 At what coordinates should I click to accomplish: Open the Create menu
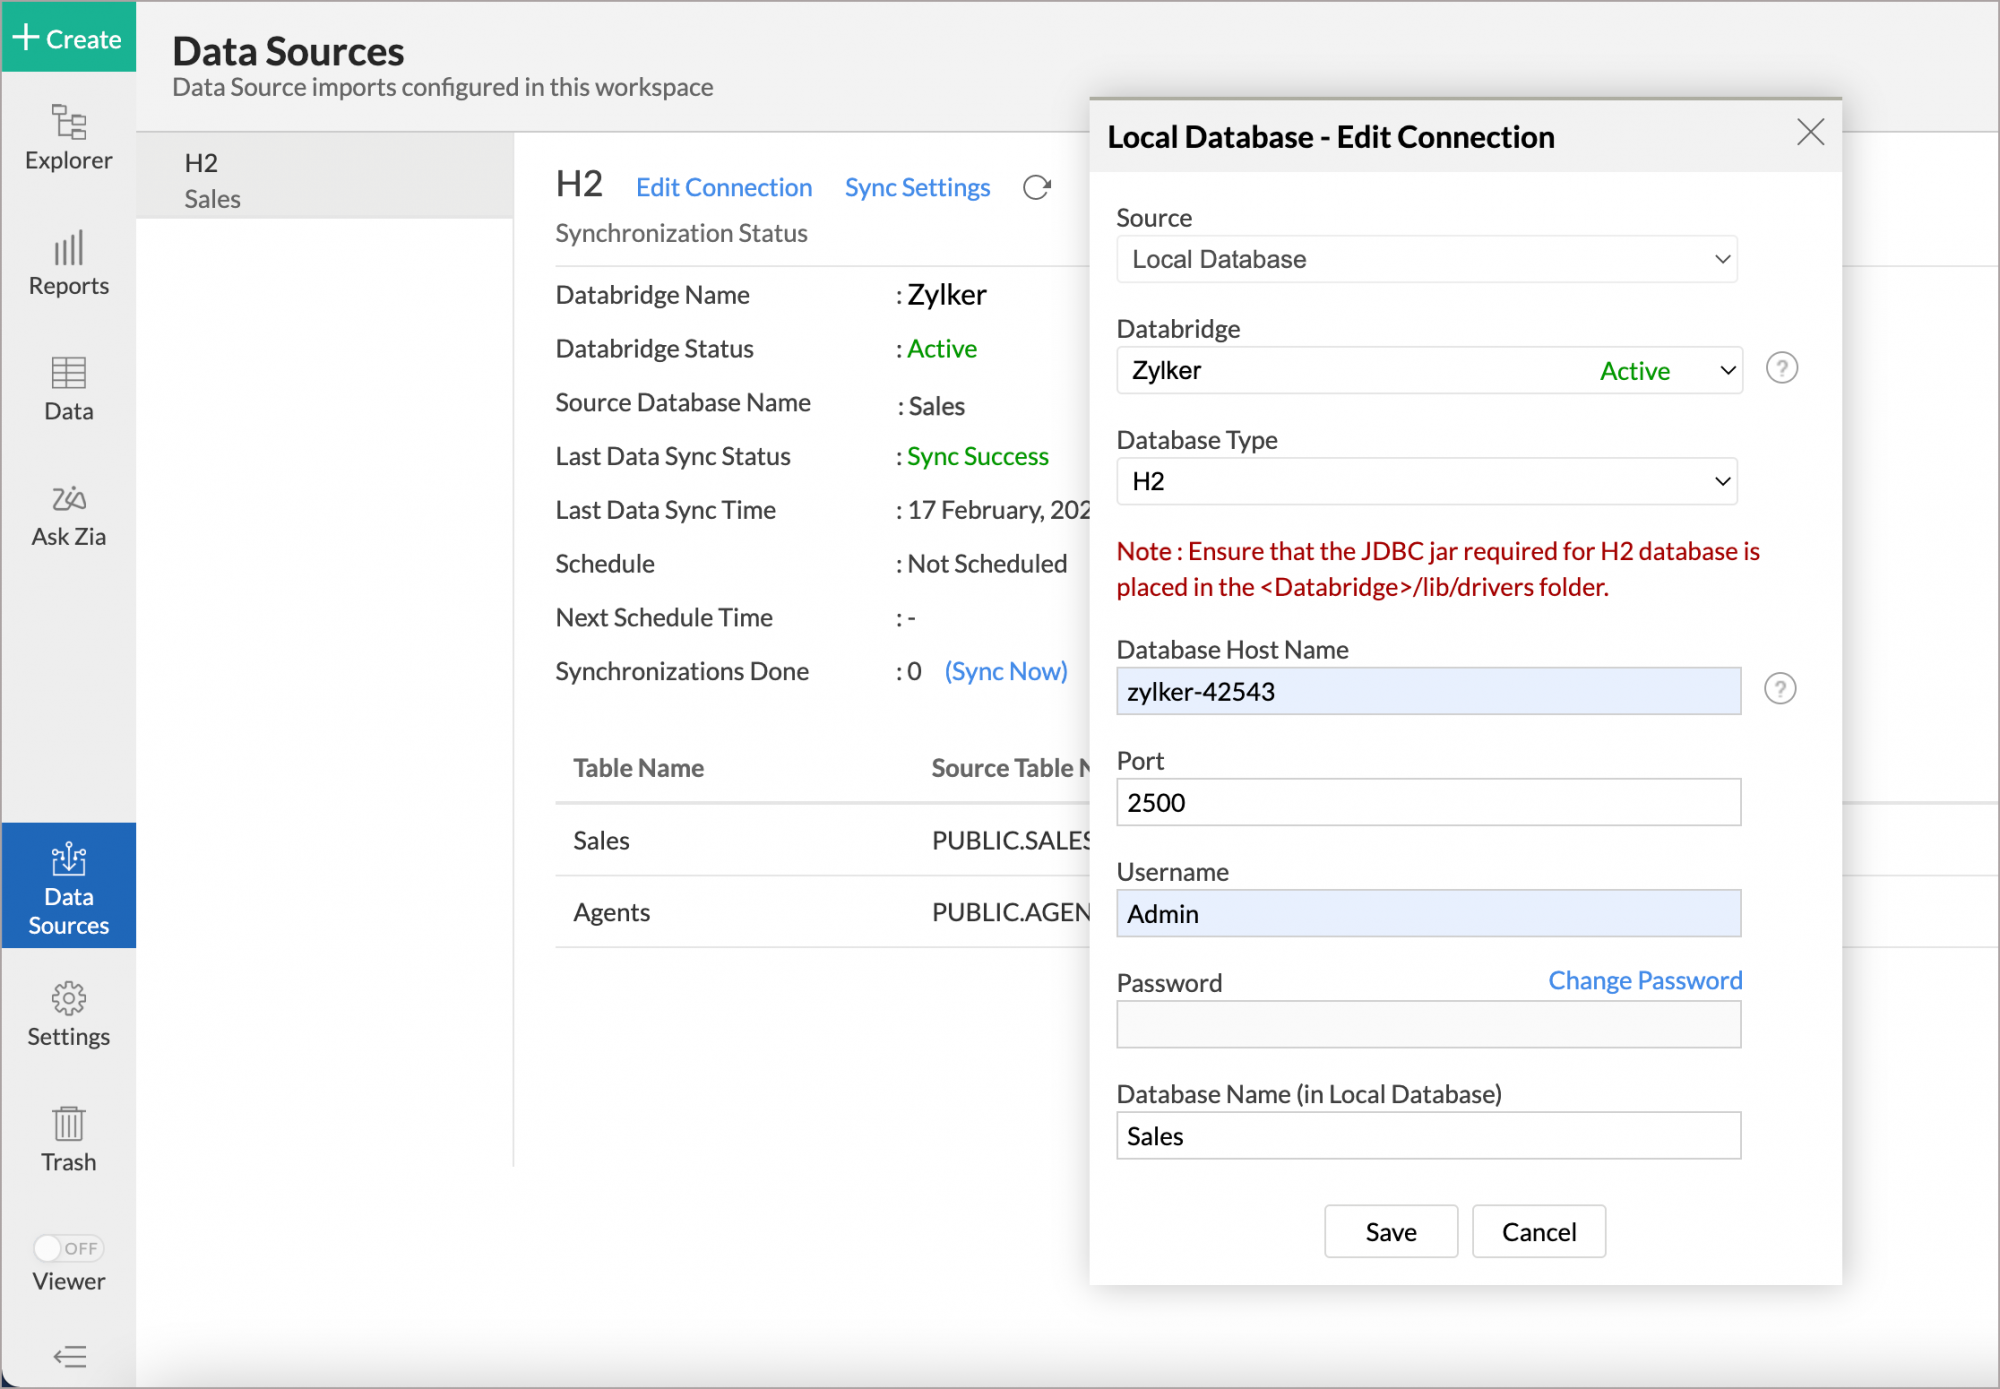[x=67, y=38]
